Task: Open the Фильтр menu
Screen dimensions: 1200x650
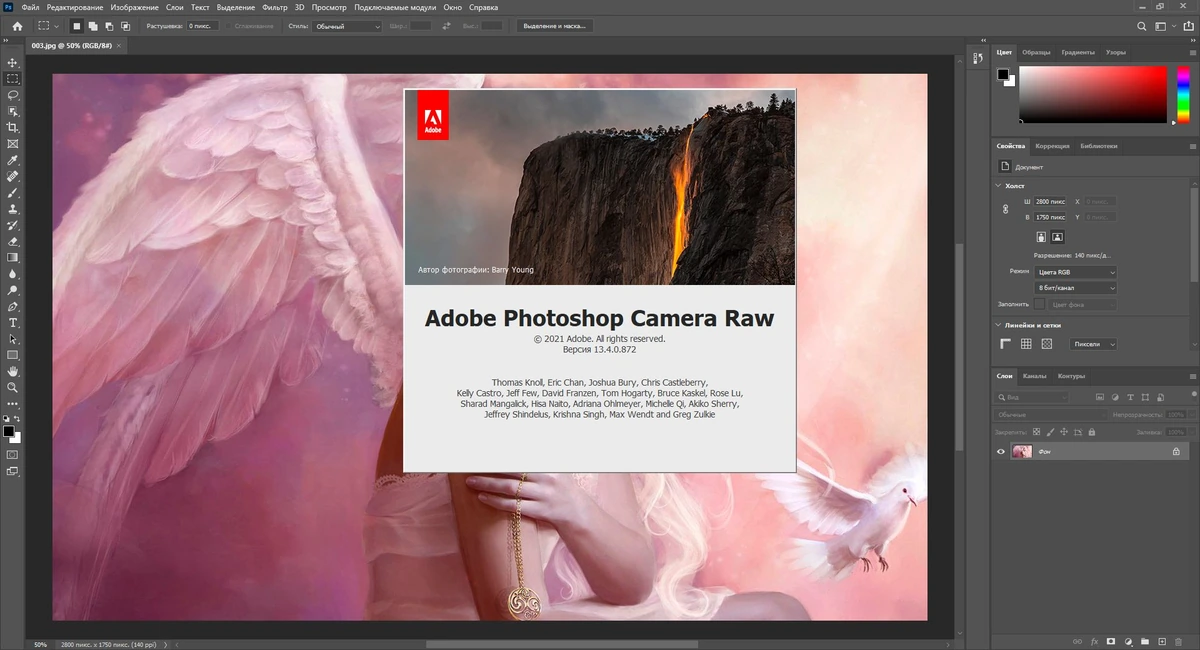Action: [274, 7]
